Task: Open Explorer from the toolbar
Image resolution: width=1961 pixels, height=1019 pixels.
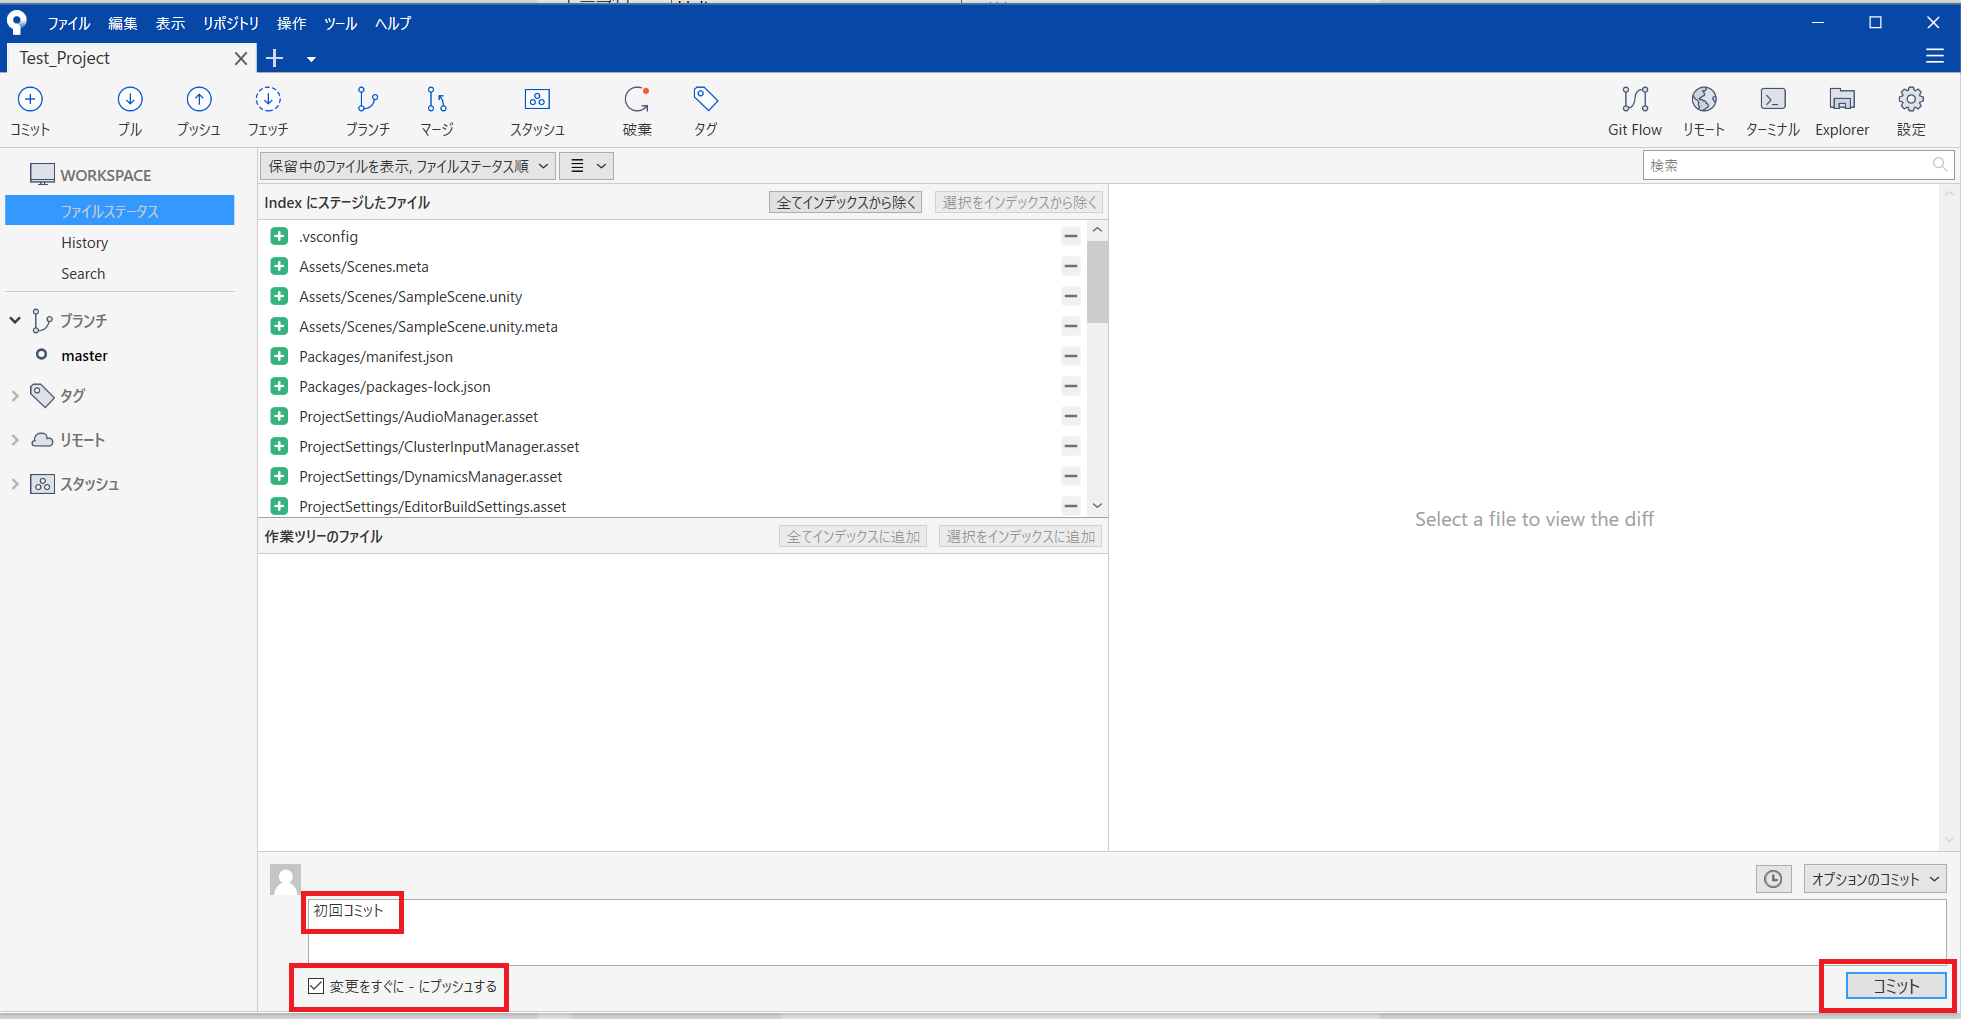Action: [x=1842, y=111]
